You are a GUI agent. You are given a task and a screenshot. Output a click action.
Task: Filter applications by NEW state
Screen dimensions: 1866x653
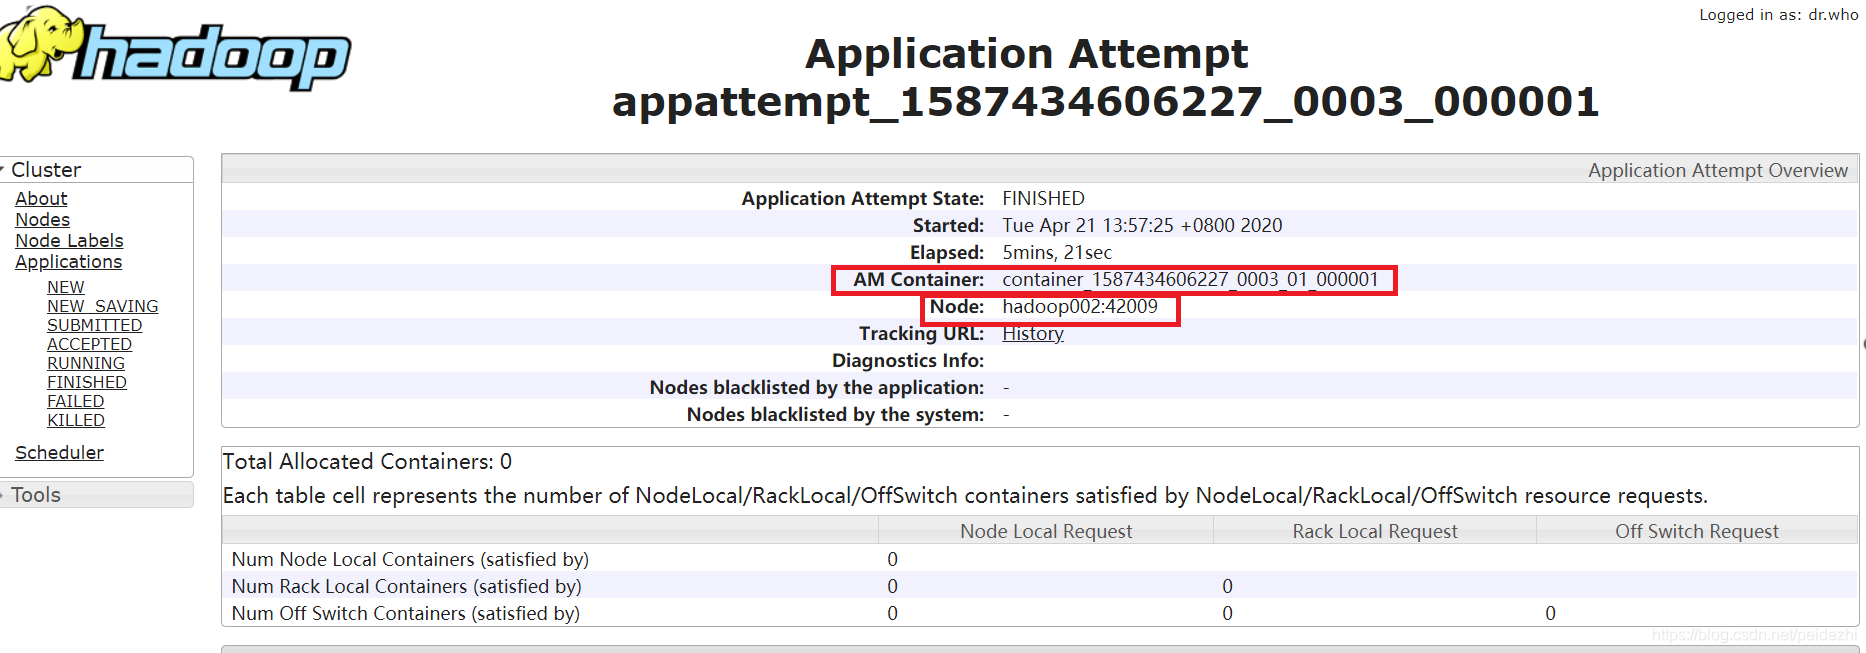click(x=66, y=287)
